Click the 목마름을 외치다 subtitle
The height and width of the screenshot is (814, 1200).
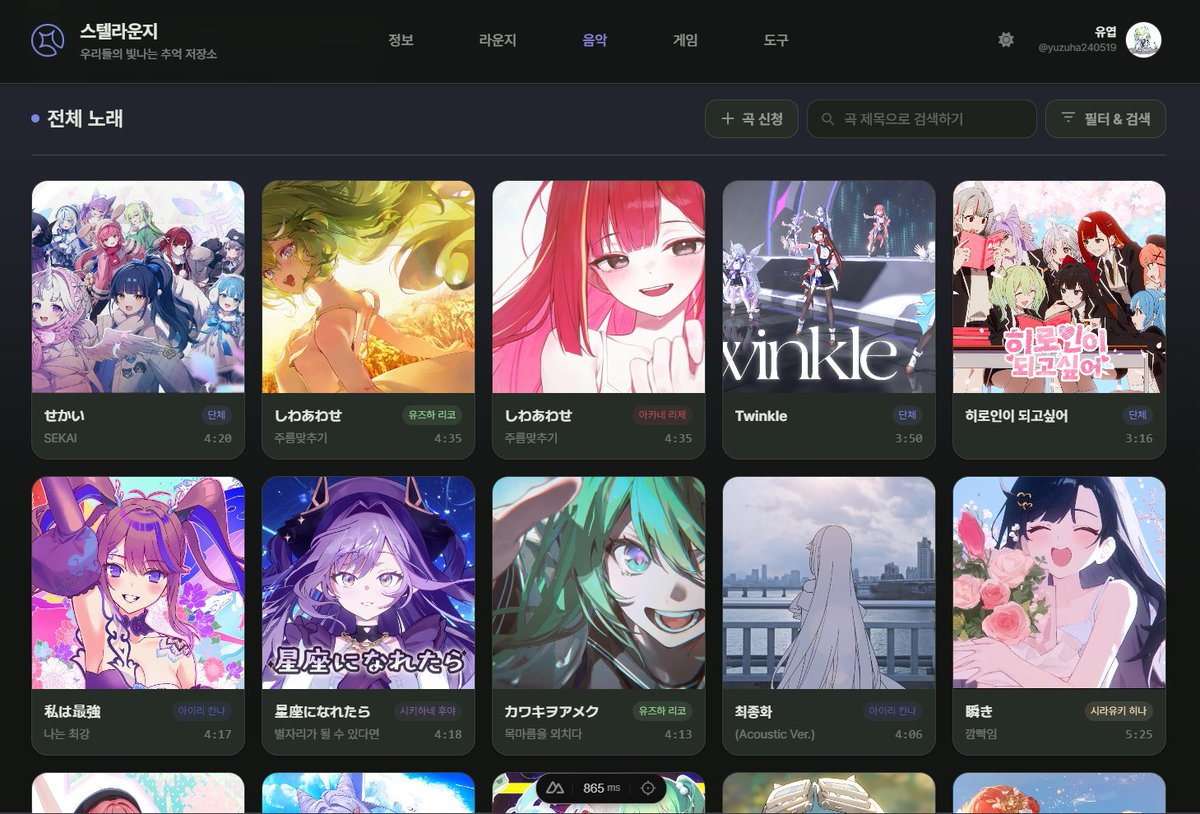coord(543,734)
